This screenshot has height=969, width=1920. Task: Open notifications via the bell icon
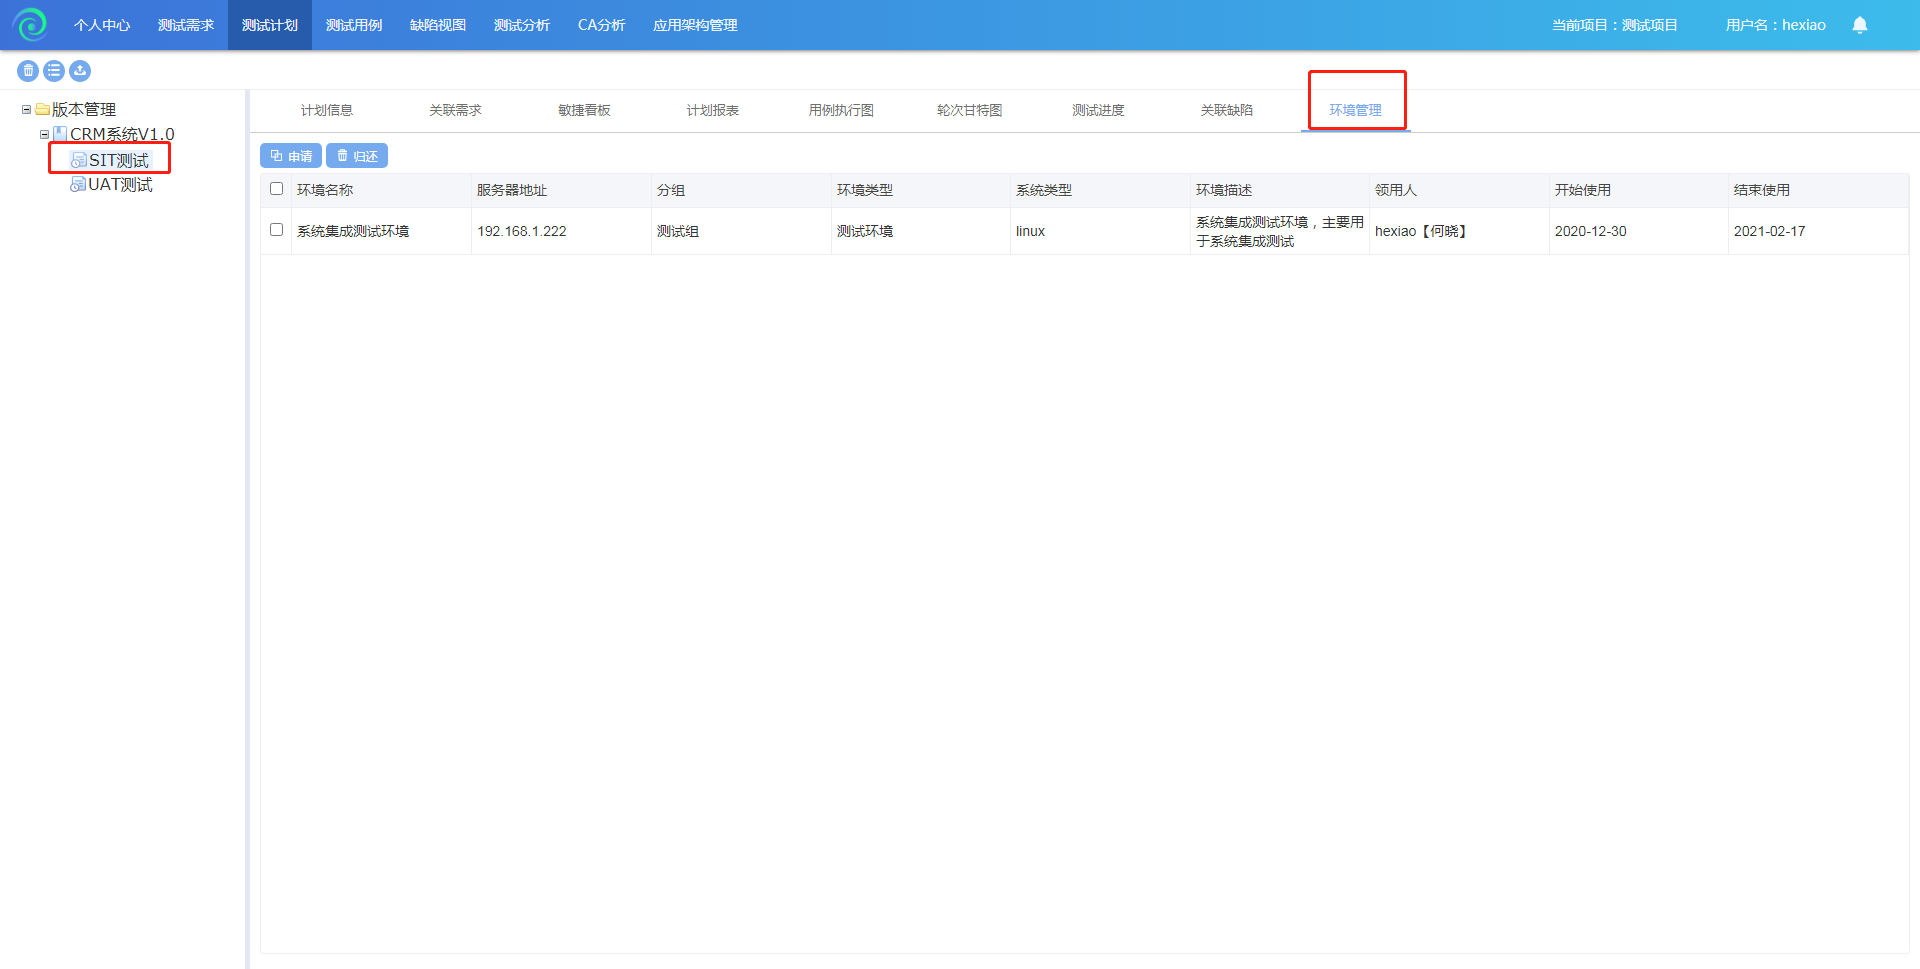[x=1859, y=25]
